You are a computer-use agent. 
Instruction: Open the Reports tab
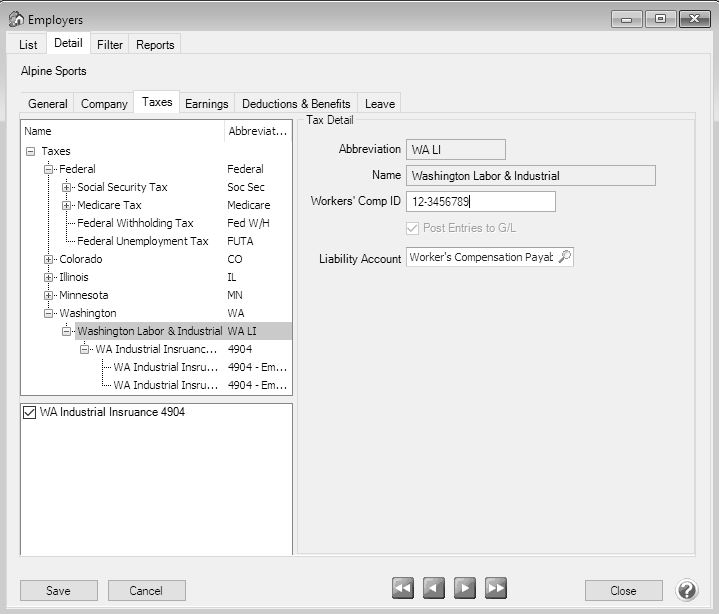pos(155,44)
